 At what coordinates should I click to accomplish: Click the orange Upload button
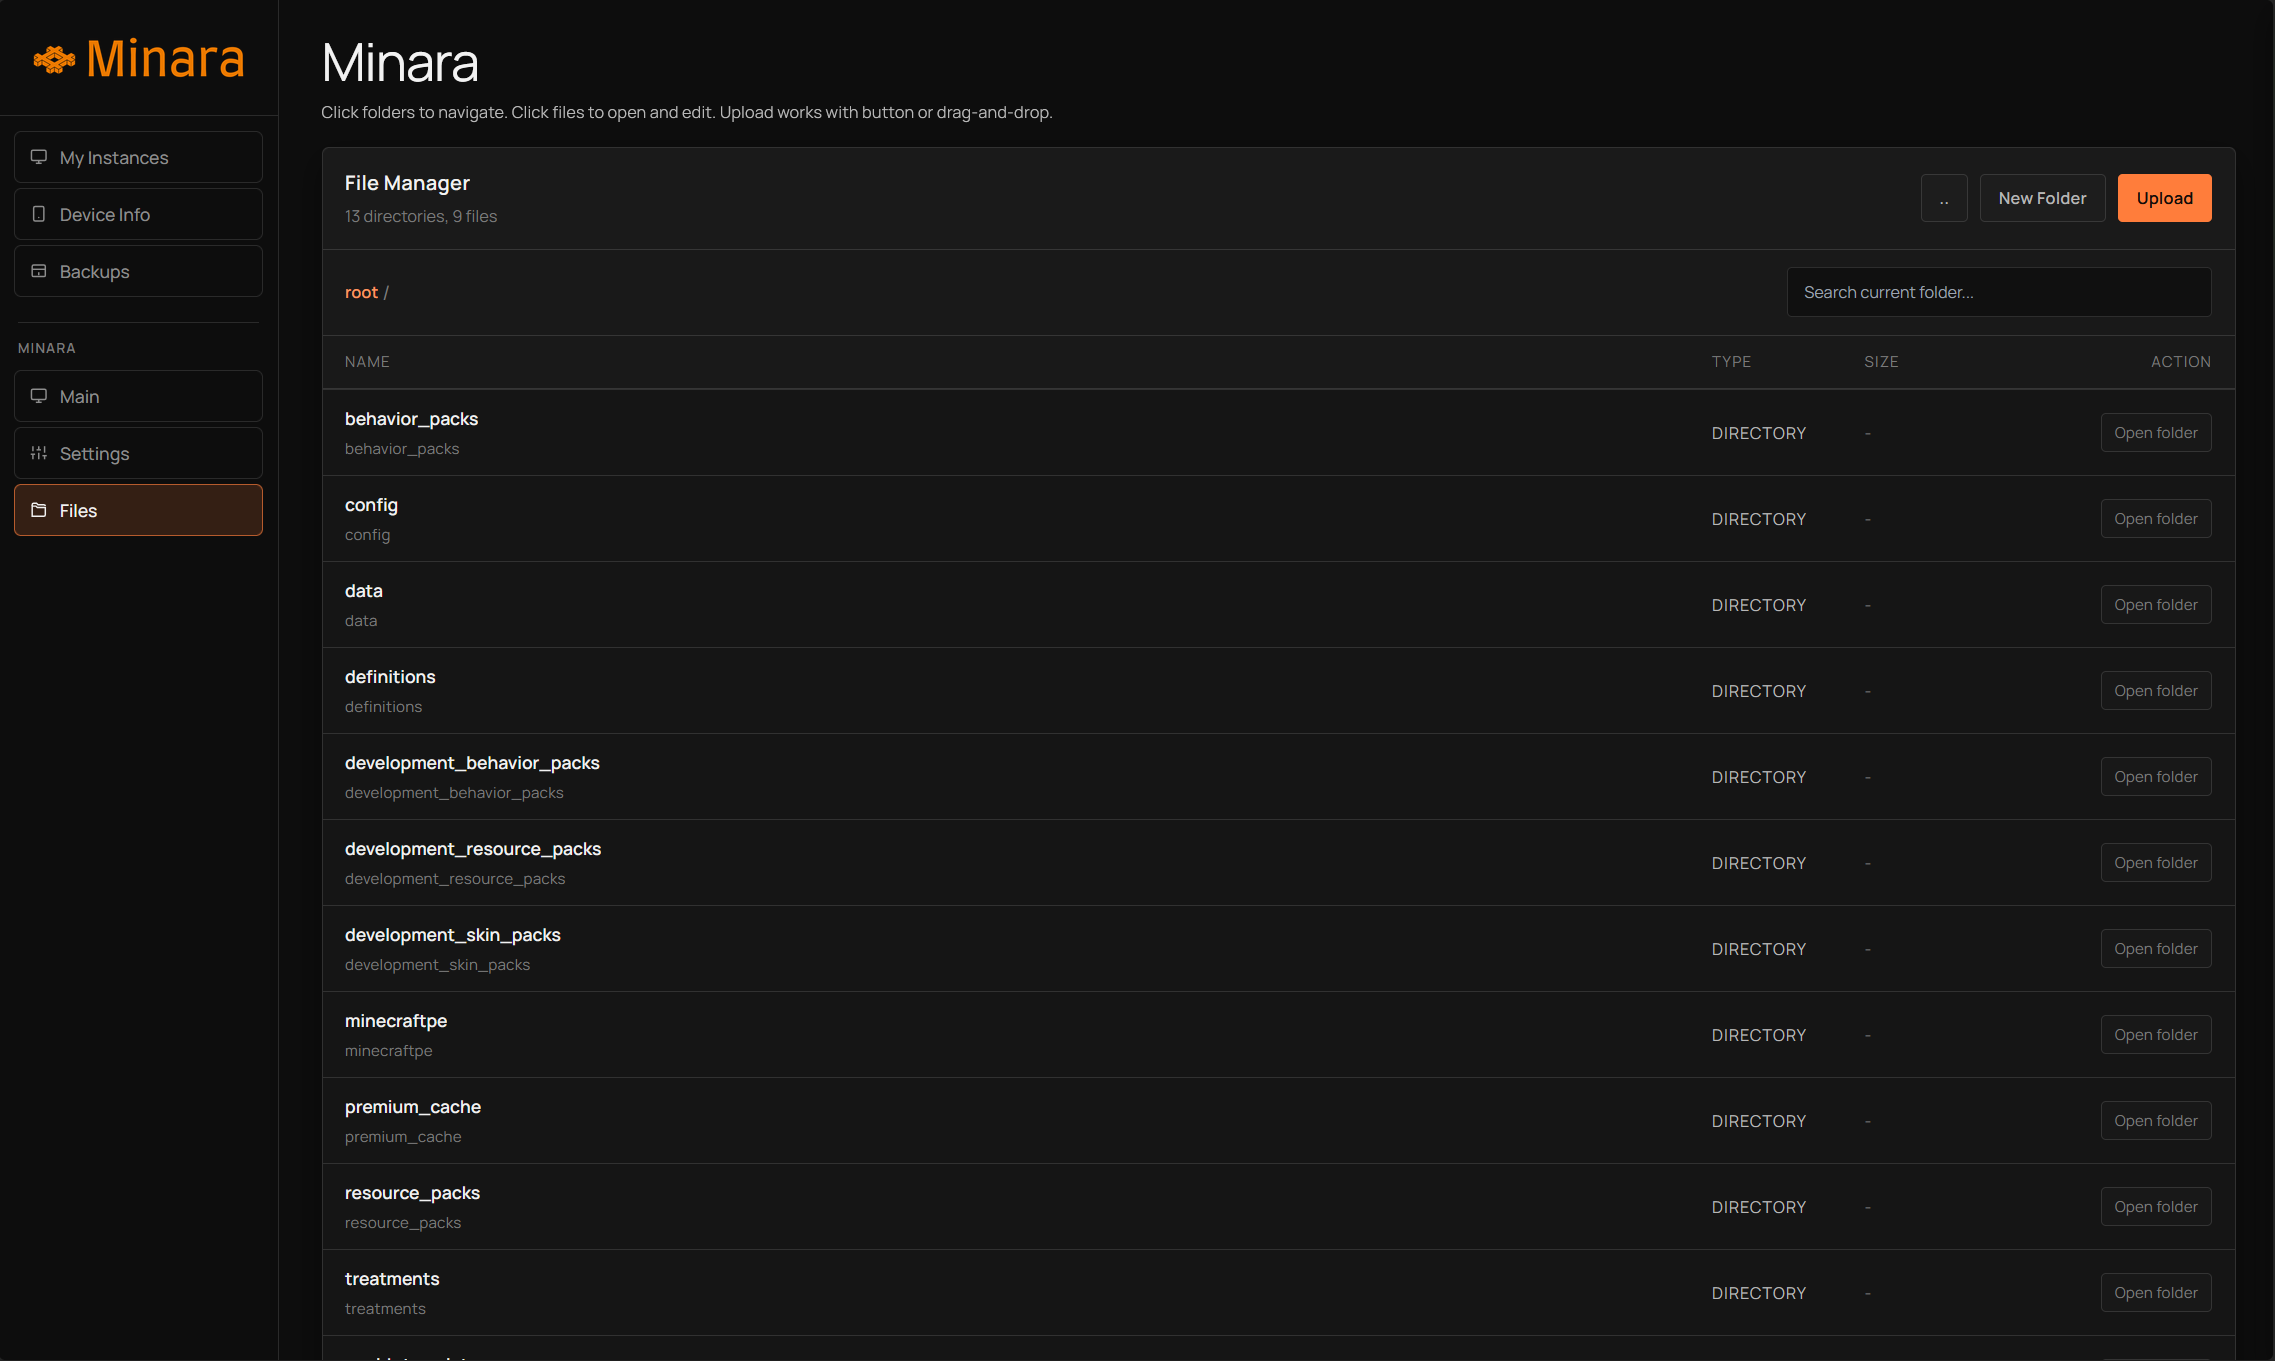(2164, 198)
